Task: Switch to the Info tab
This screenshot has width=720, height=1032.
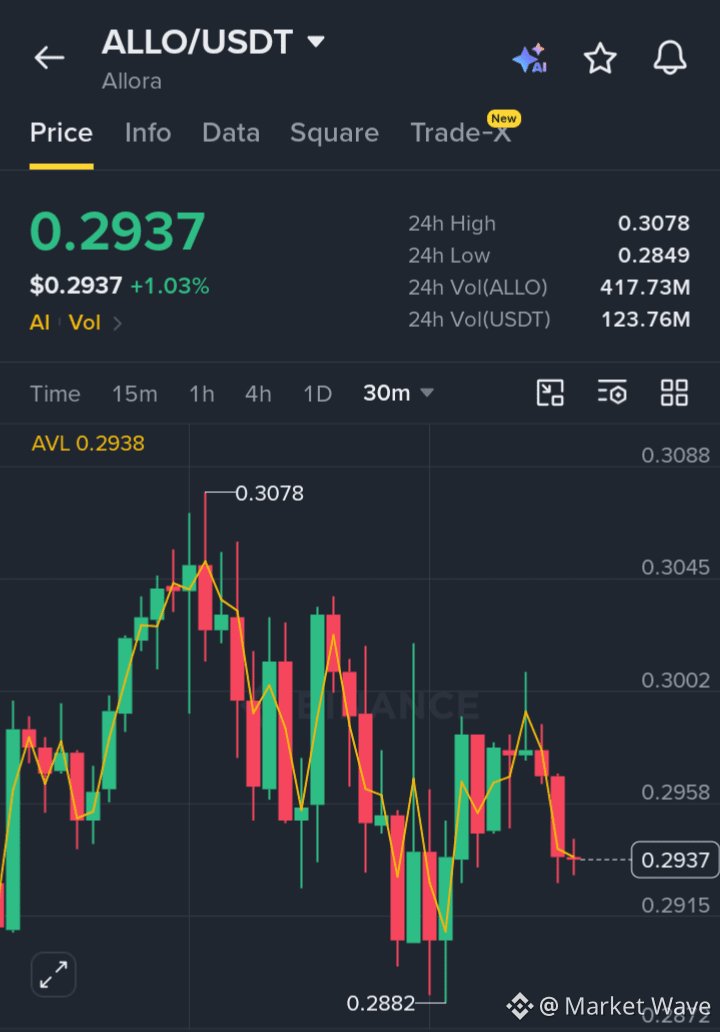Action: tap(148, 133)
